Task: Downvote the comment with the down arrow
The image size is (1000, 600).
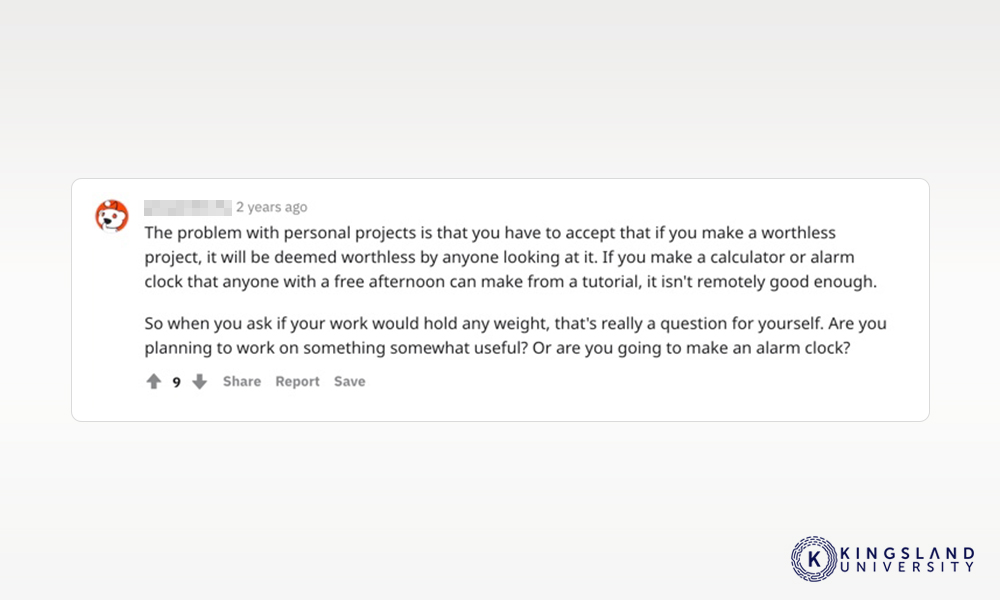Action: (x=200, y=381)
